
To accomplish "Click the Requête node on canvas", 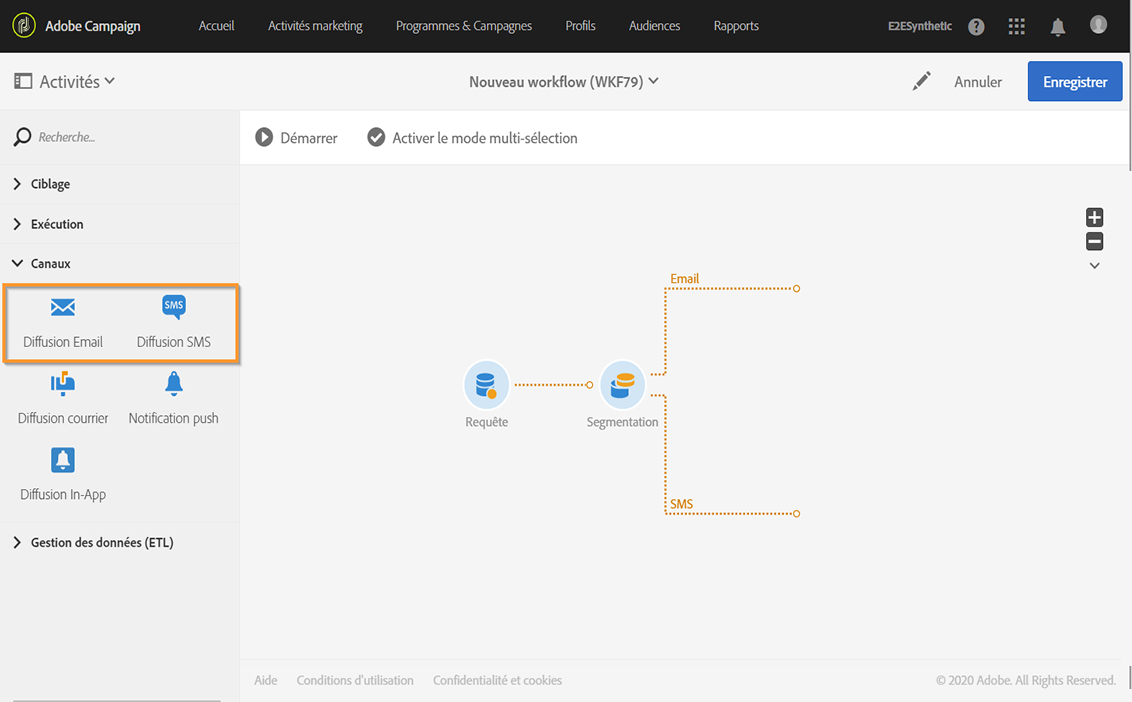I will coord(487,385).
